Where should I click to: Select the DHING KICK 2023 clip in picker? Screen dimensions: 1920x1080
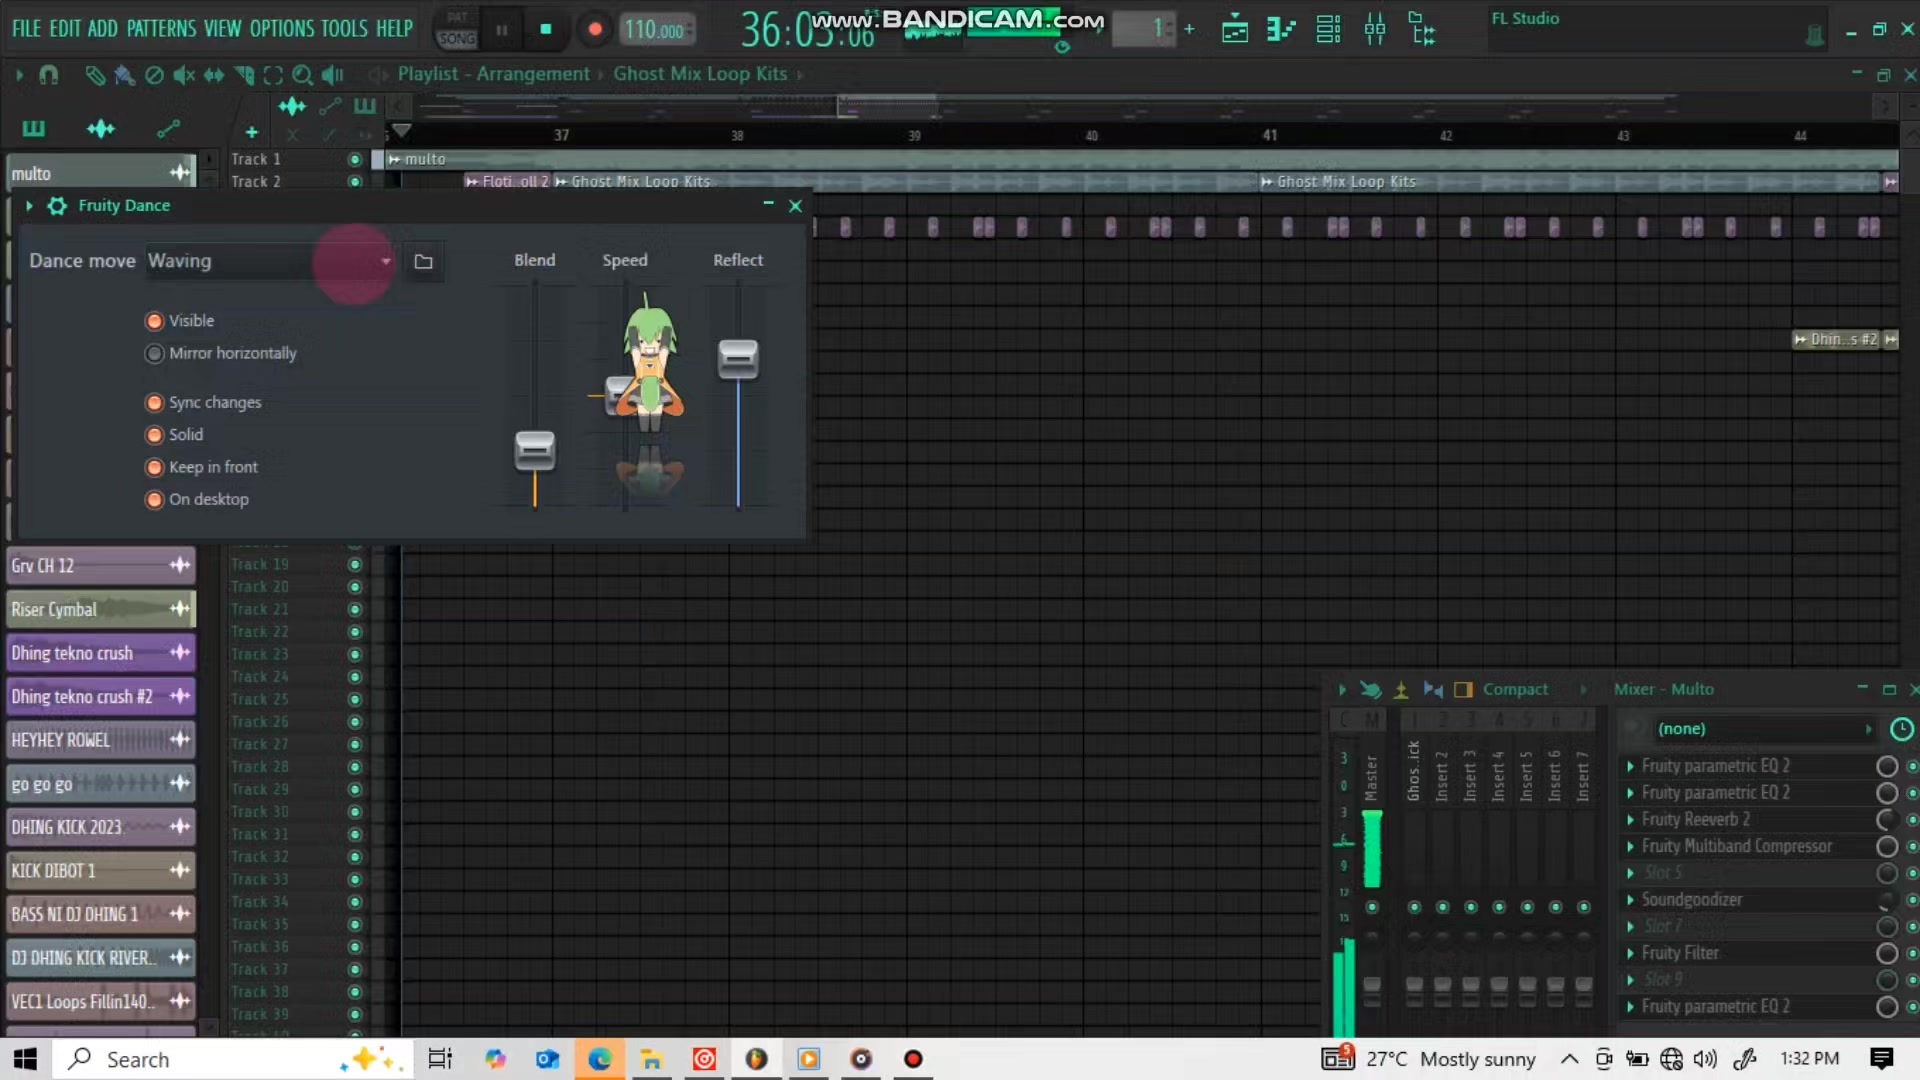click(100, 827)
